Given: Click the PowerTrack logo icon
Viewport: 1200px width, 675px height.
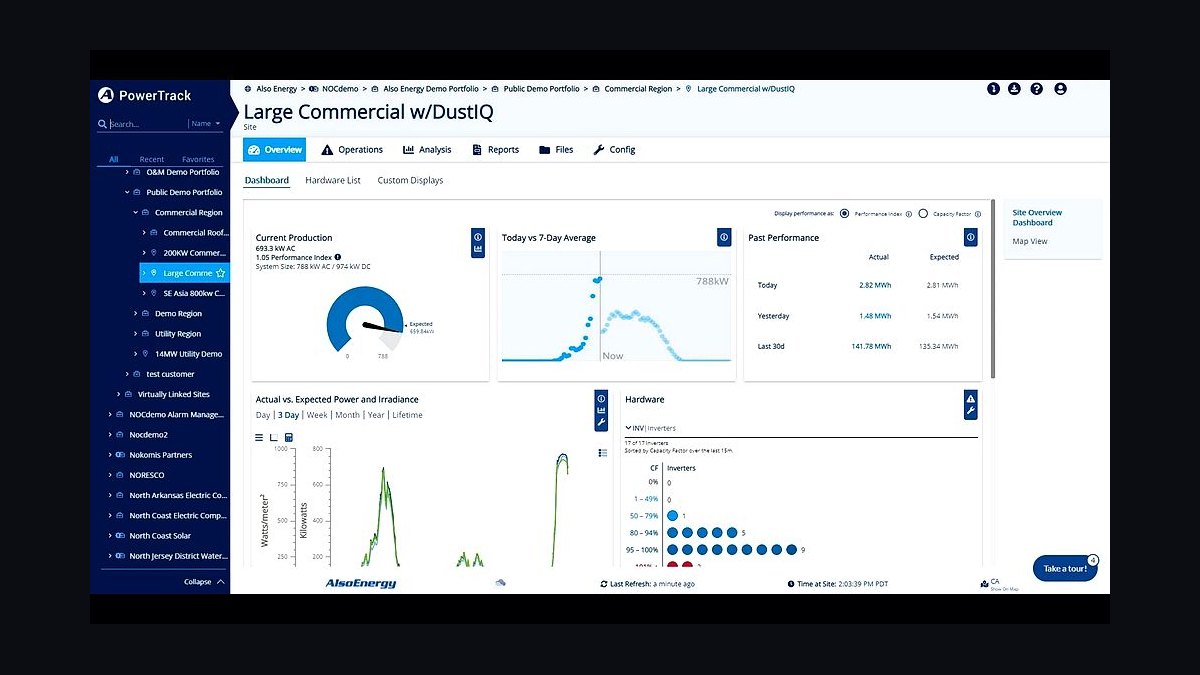Looking at the screenshot, I should [x=106, y=95].
